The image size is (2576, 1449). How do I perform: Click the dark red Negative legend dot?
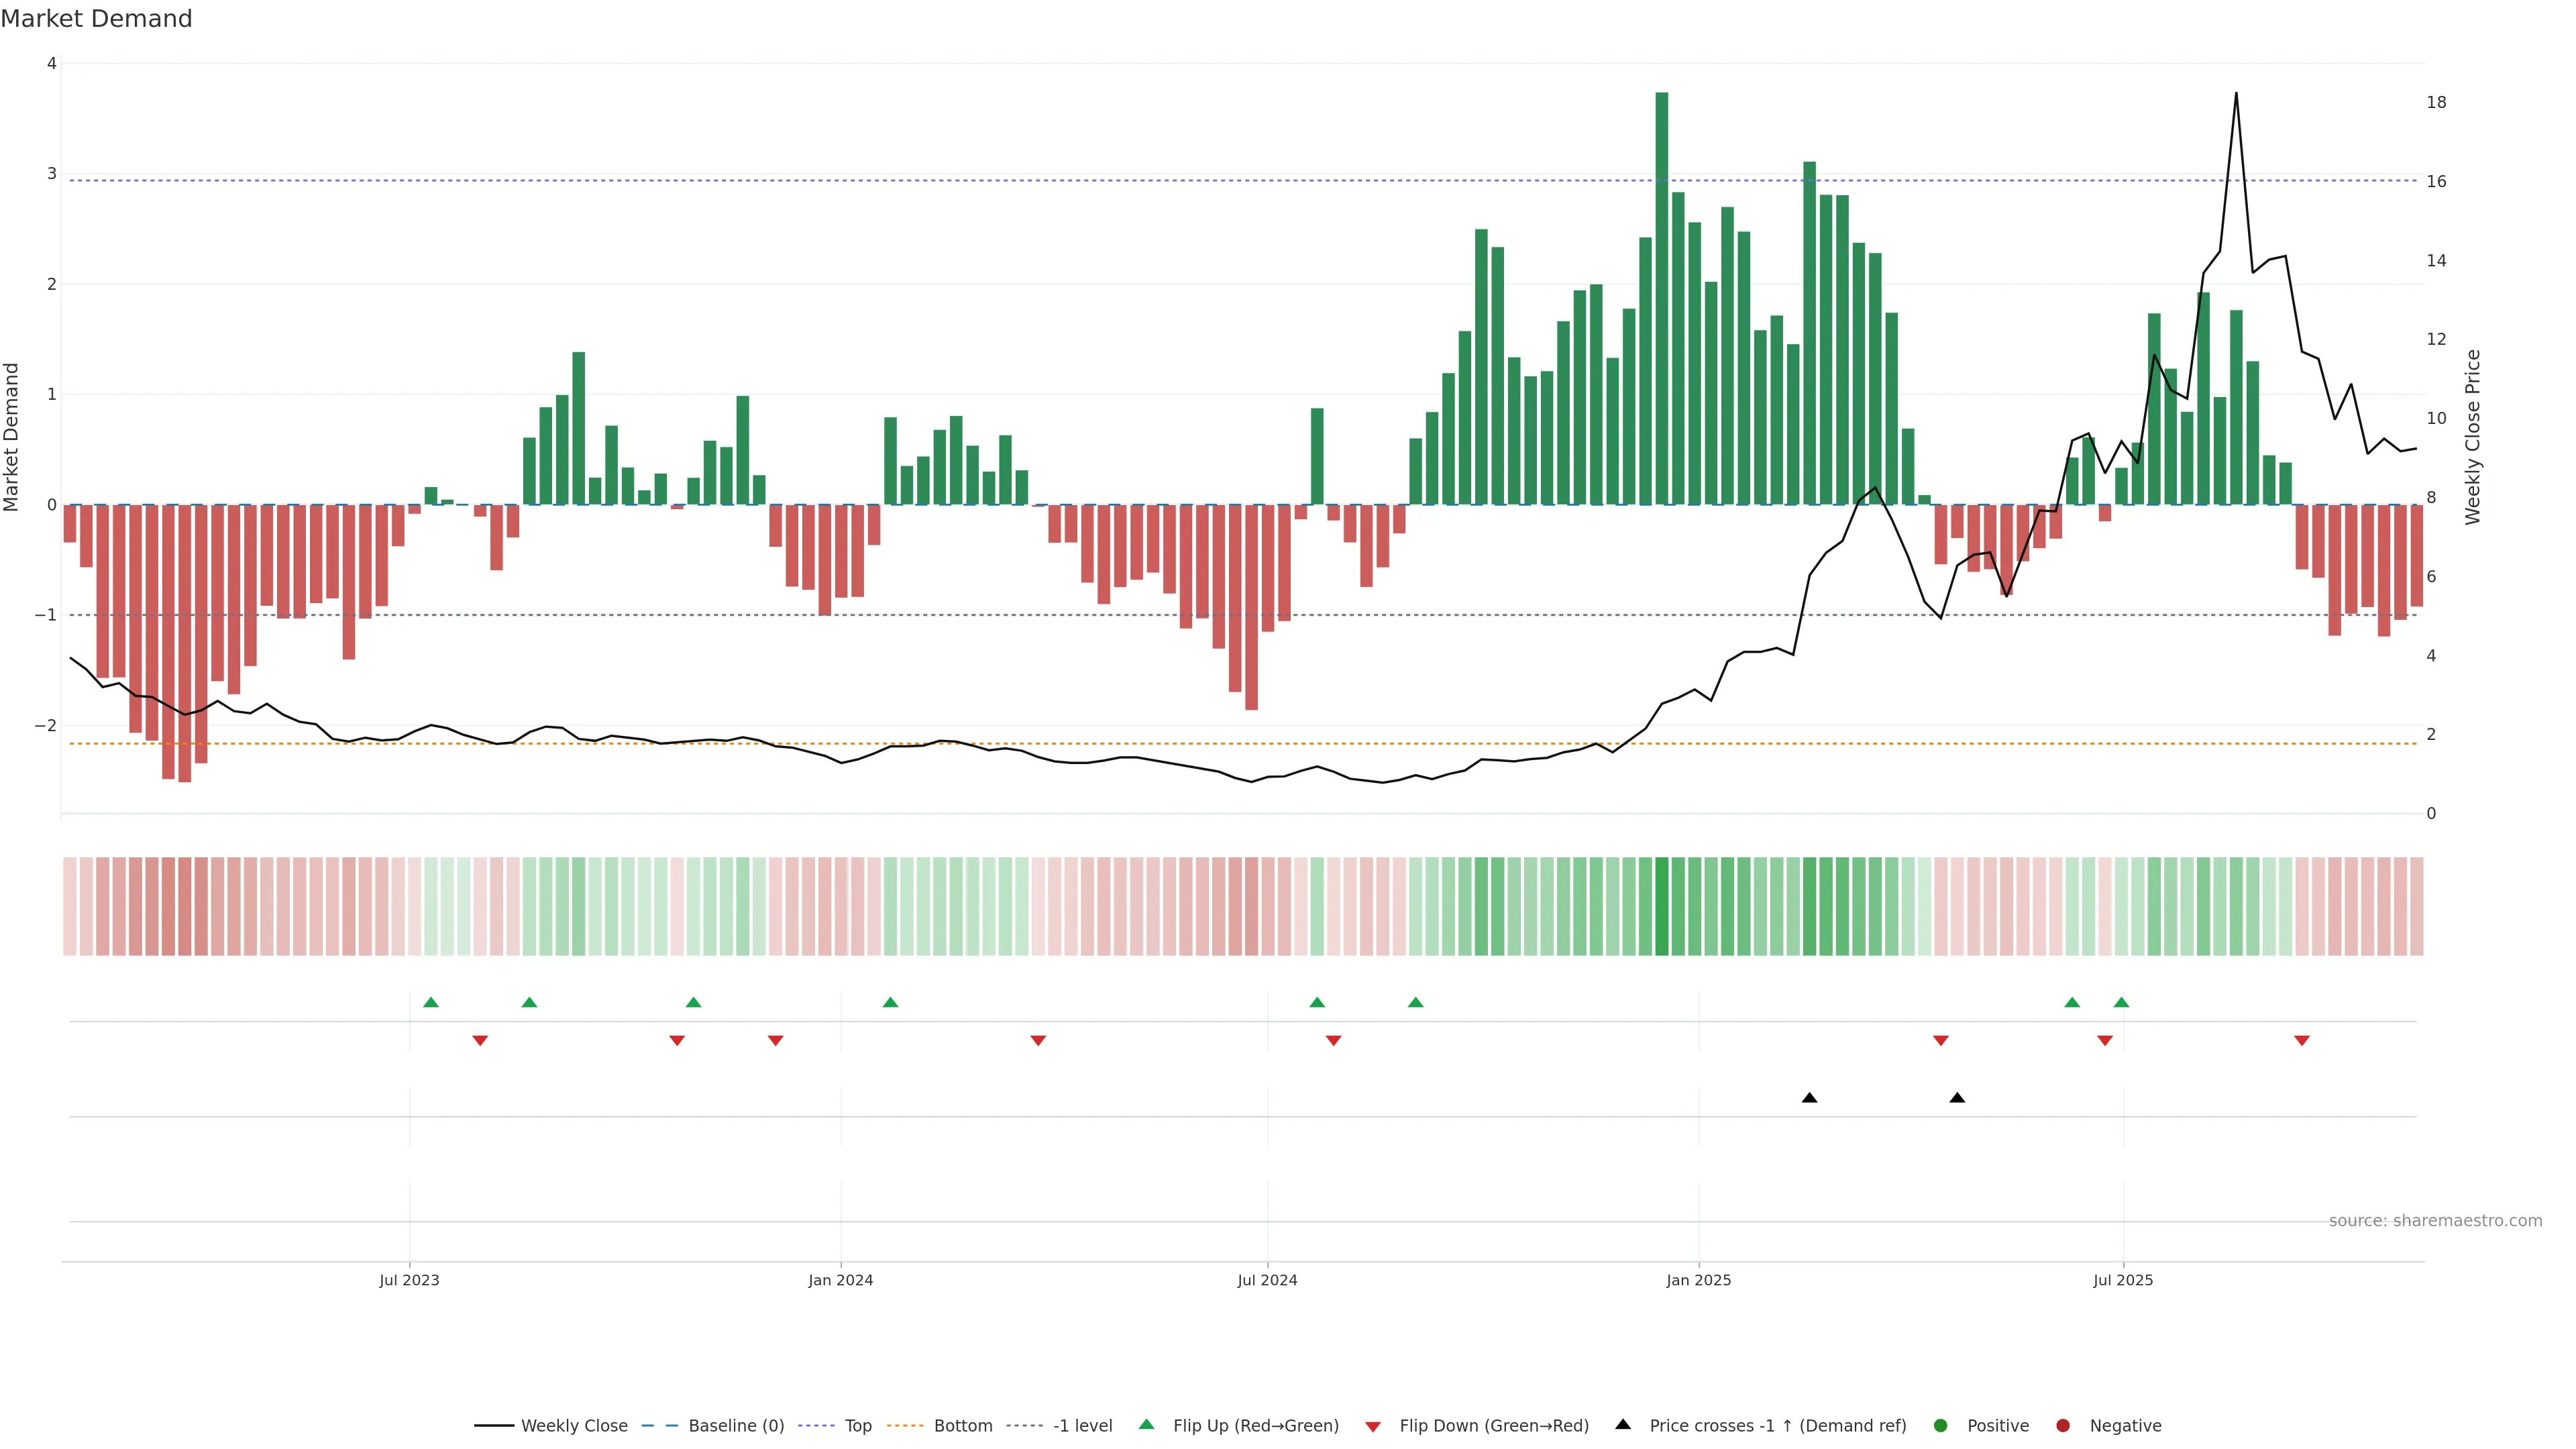[x=2063, y=1425]
